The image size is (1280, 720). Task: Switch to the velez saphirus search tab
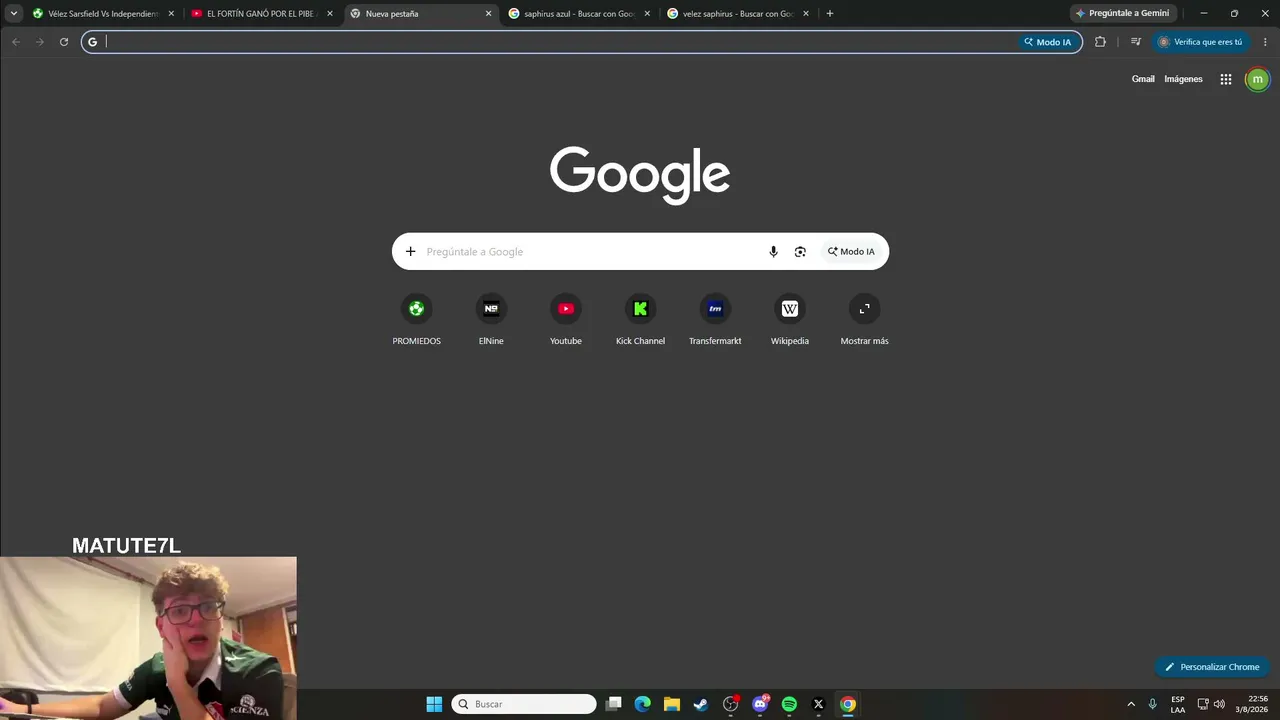739,14
